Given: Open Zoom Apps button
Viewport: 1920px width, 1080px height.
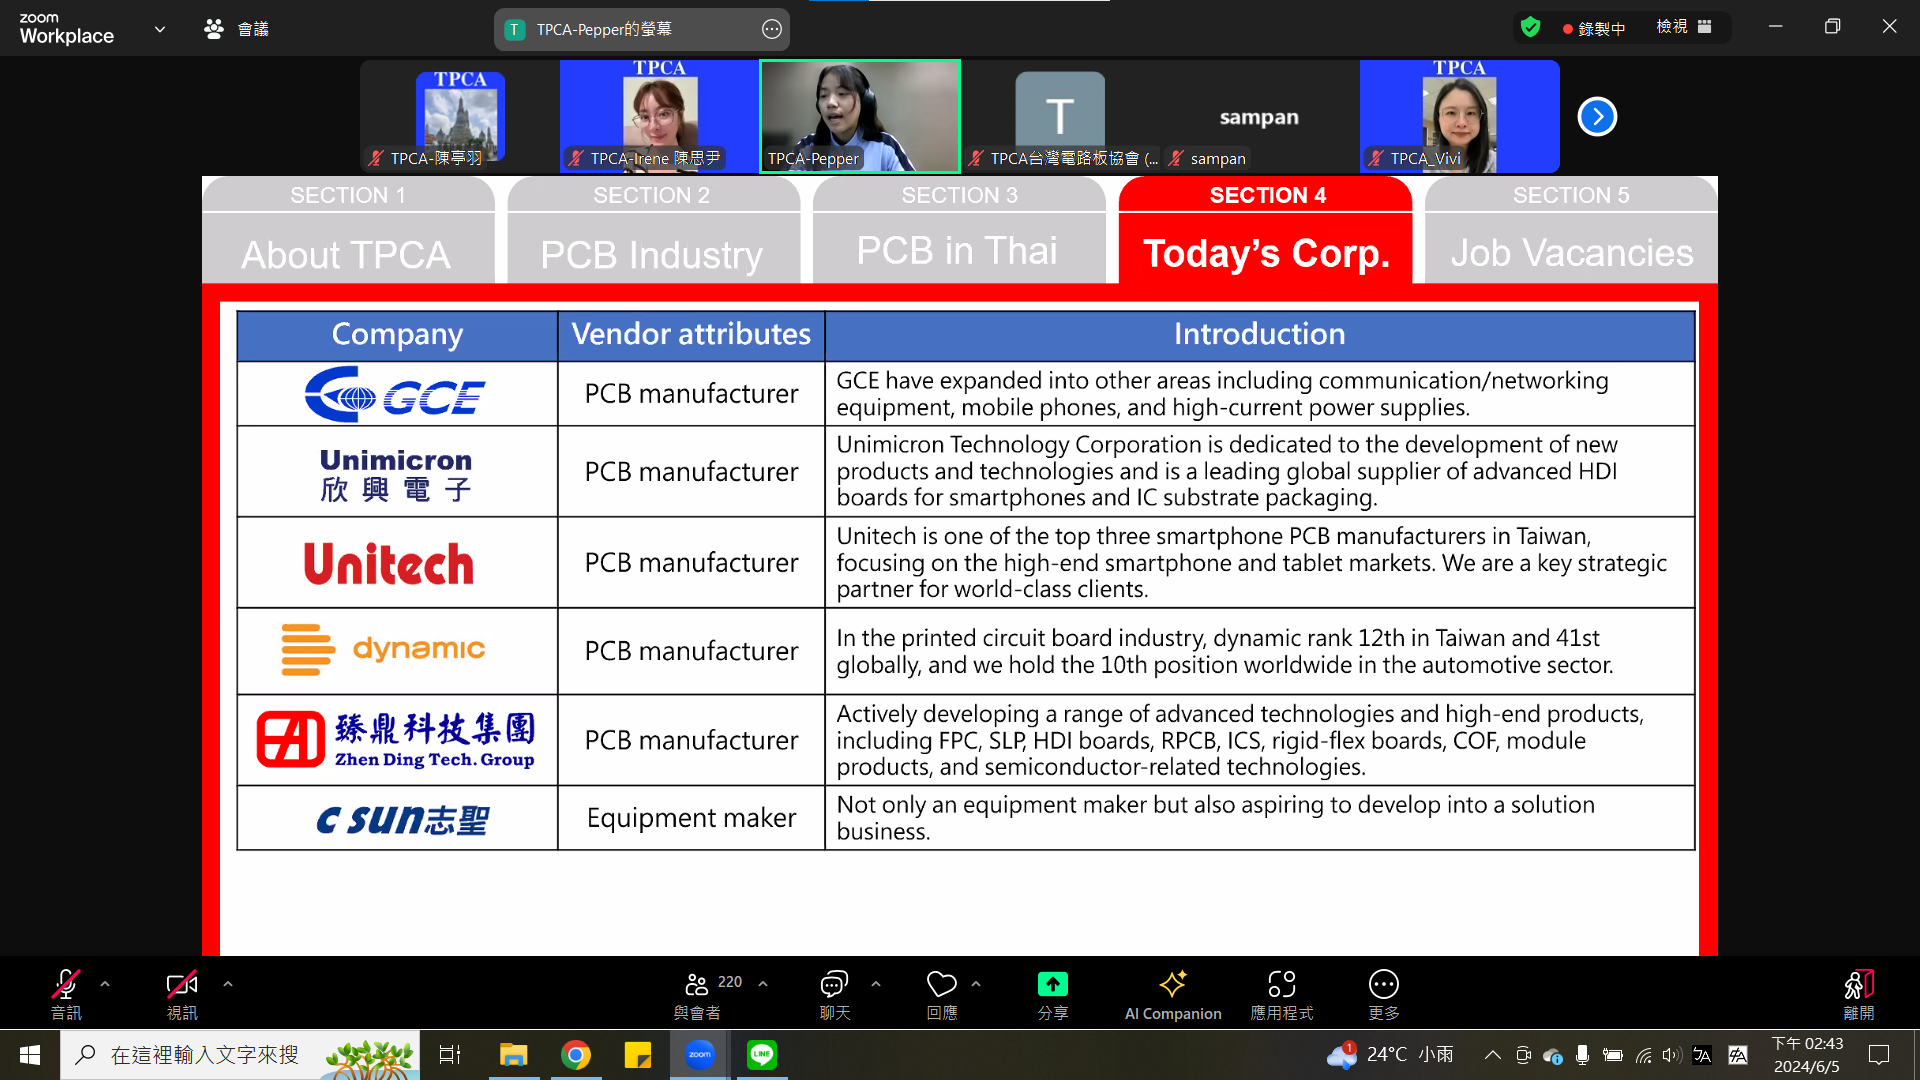Looking at the screenshot, I should pos(1282,994).
